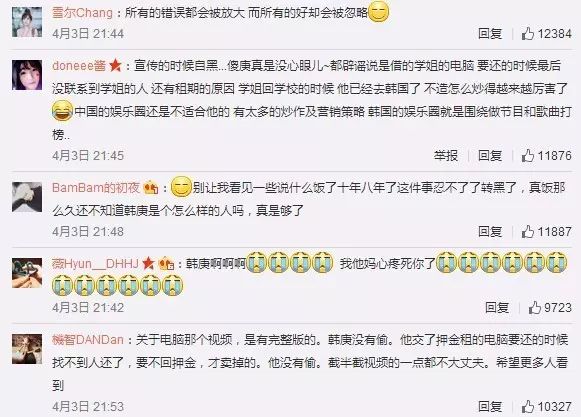The image size is (581, 417).
Task: Click 雪尔Chang's profile avatar
Action: click(27, 22)
